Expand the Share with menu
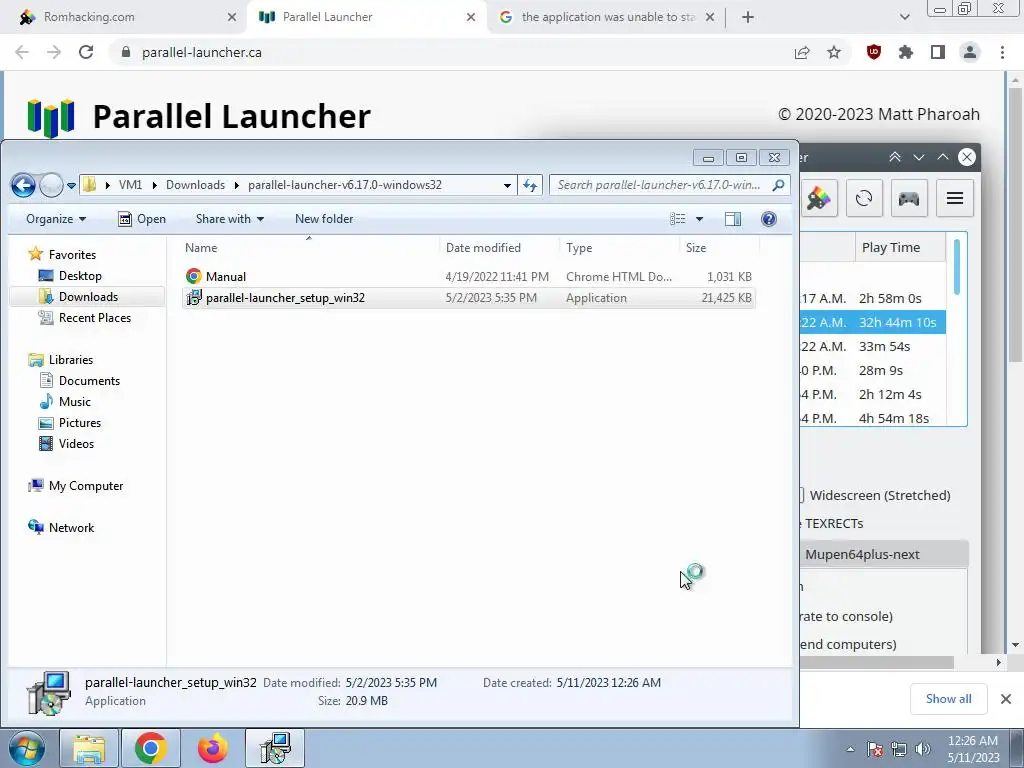1024x768 pixels. (230, 219)
